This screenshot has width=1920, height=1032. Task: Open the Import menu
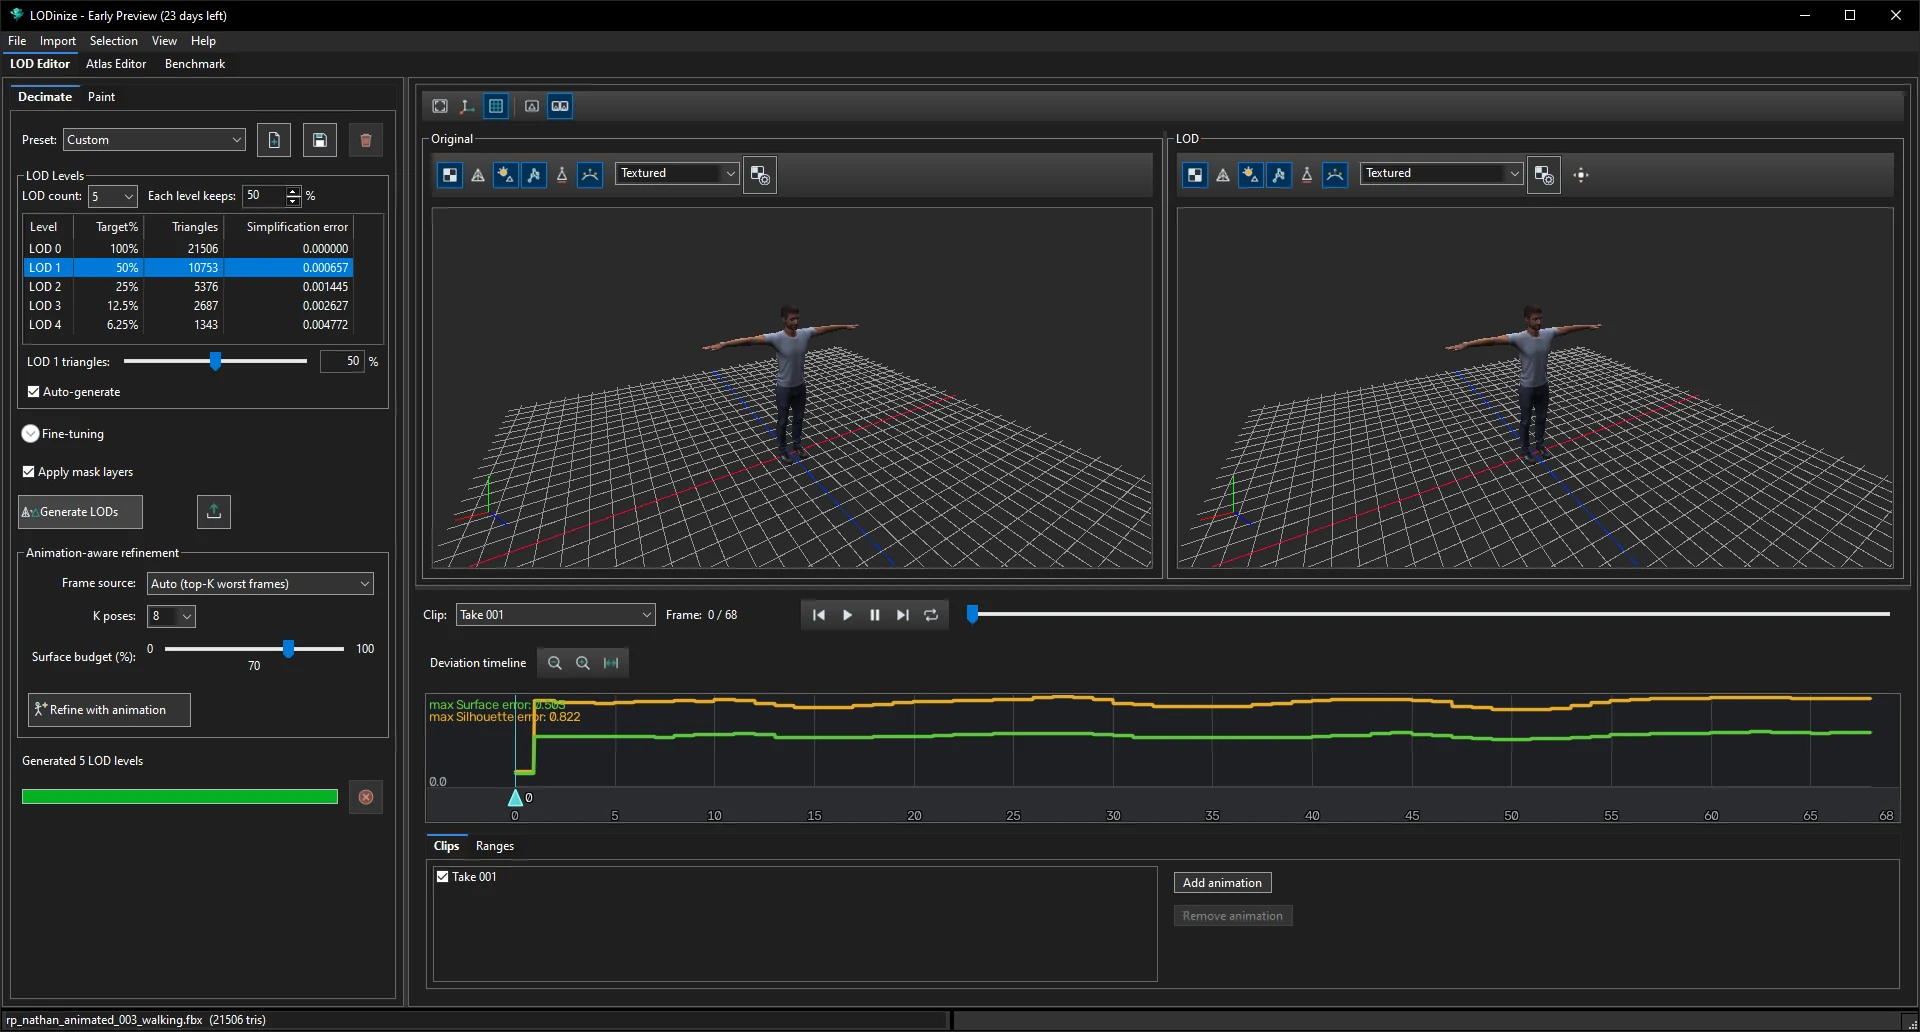click(x=58, y=41)
